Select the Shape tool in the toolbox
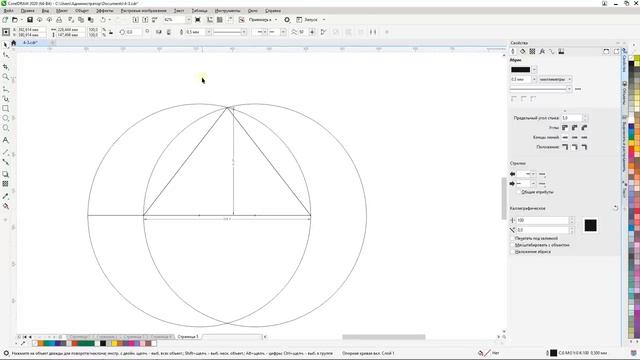The image size is (640, 360). (x=6, y=55)
